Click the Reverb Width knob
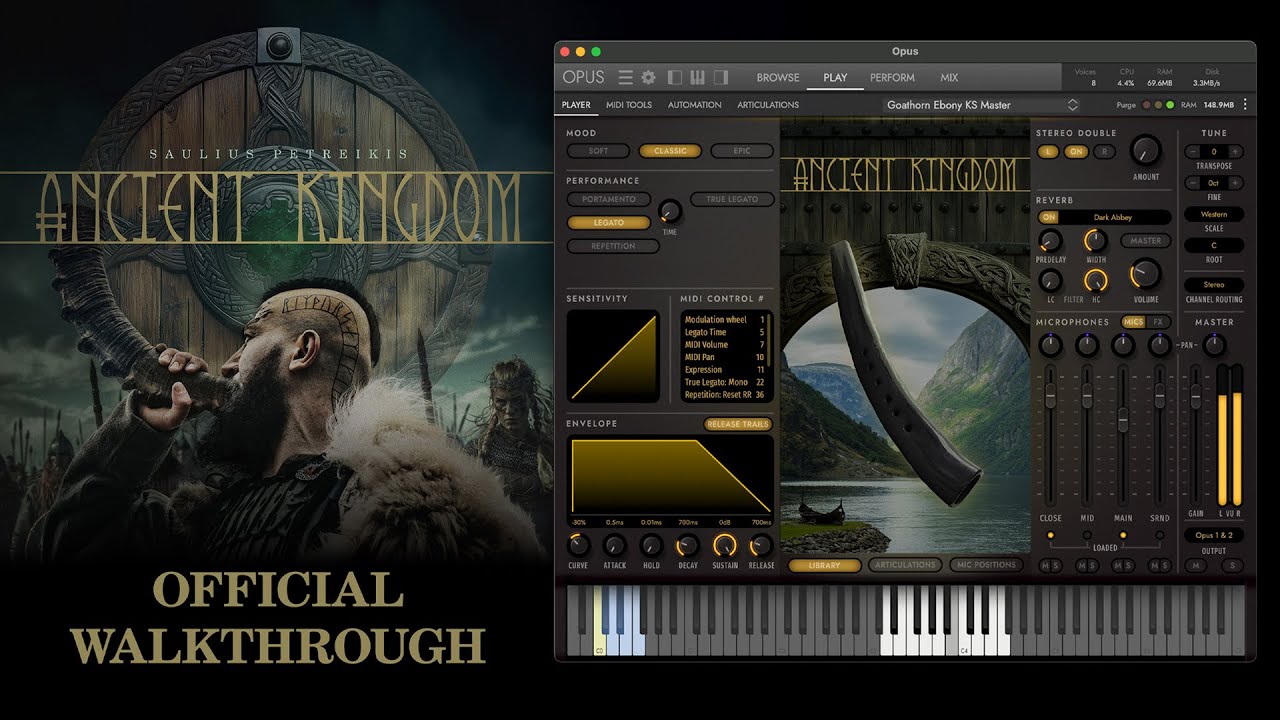The width and height of the screenshot is (1280, 720). [1096, 241]
